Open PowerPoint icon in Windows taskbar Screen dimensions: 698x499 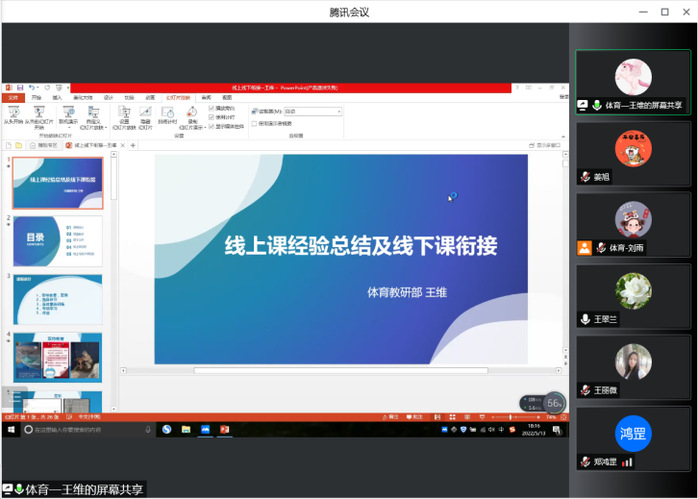[225, 429]
